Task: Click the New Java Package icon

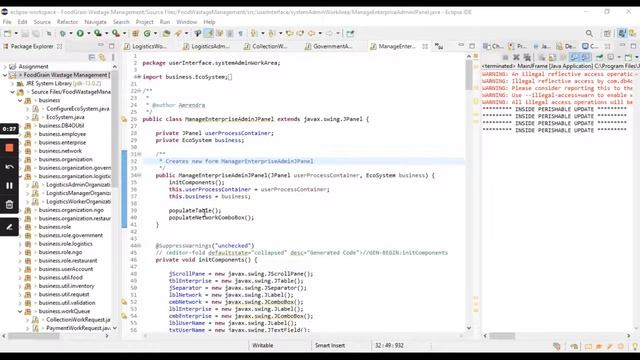Action: point(136,33)
